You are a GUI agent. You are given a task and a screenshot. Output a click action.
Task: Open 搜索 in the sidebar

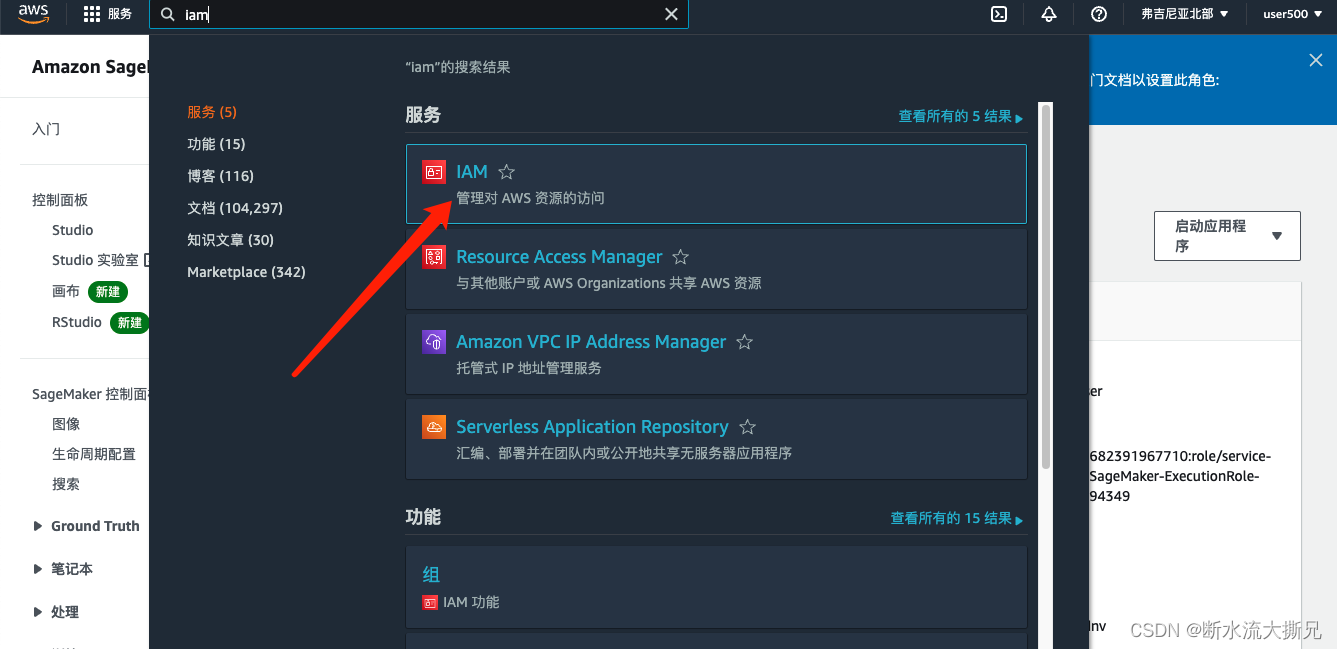[66, 484]
